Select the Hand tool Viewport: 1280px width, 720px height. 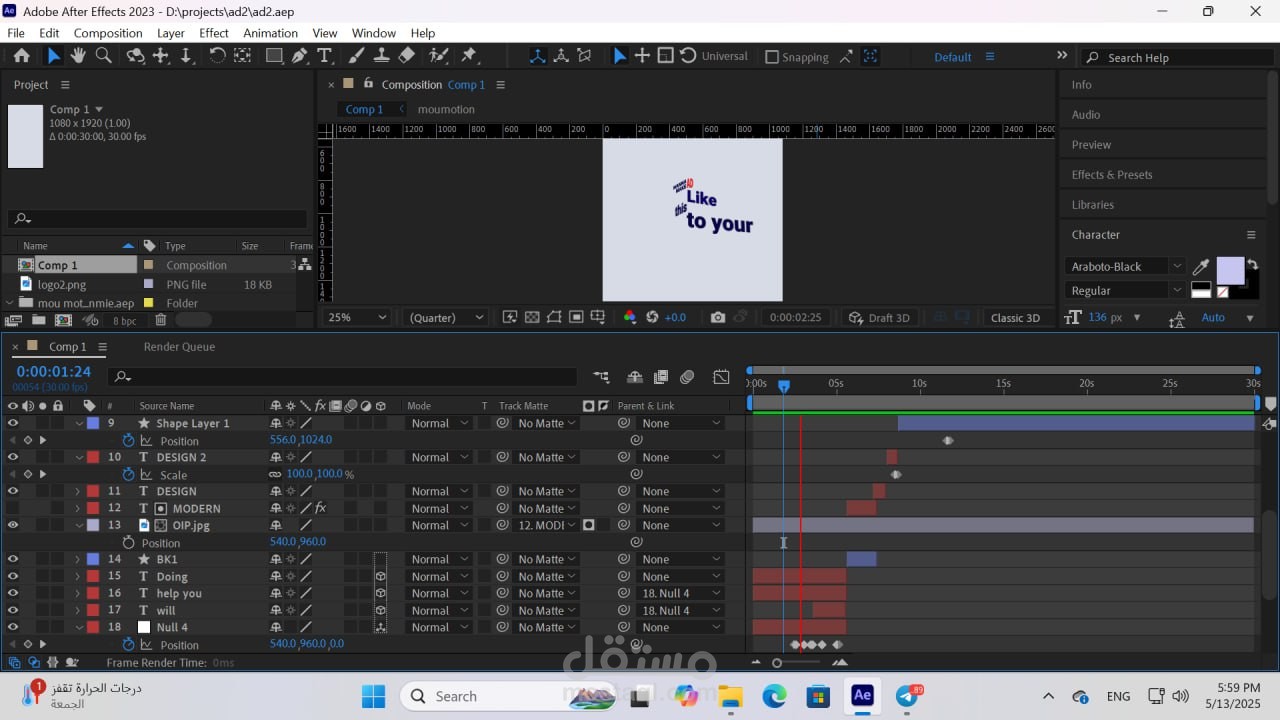click(x=78, y=56)
